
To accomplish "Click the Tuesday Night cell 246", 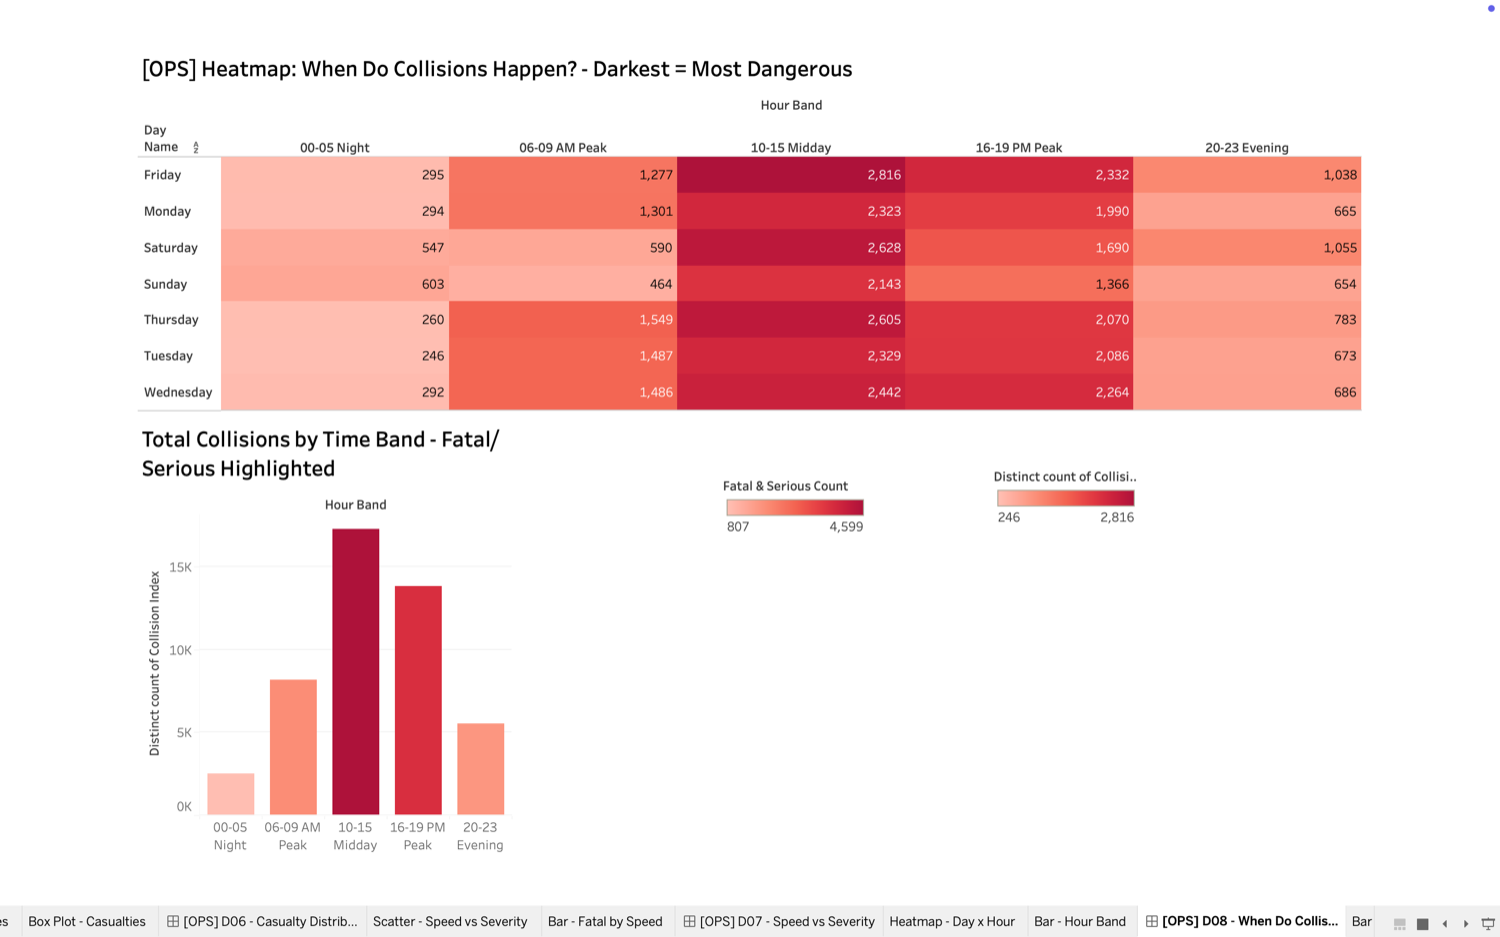I will (x=335, y=356).
